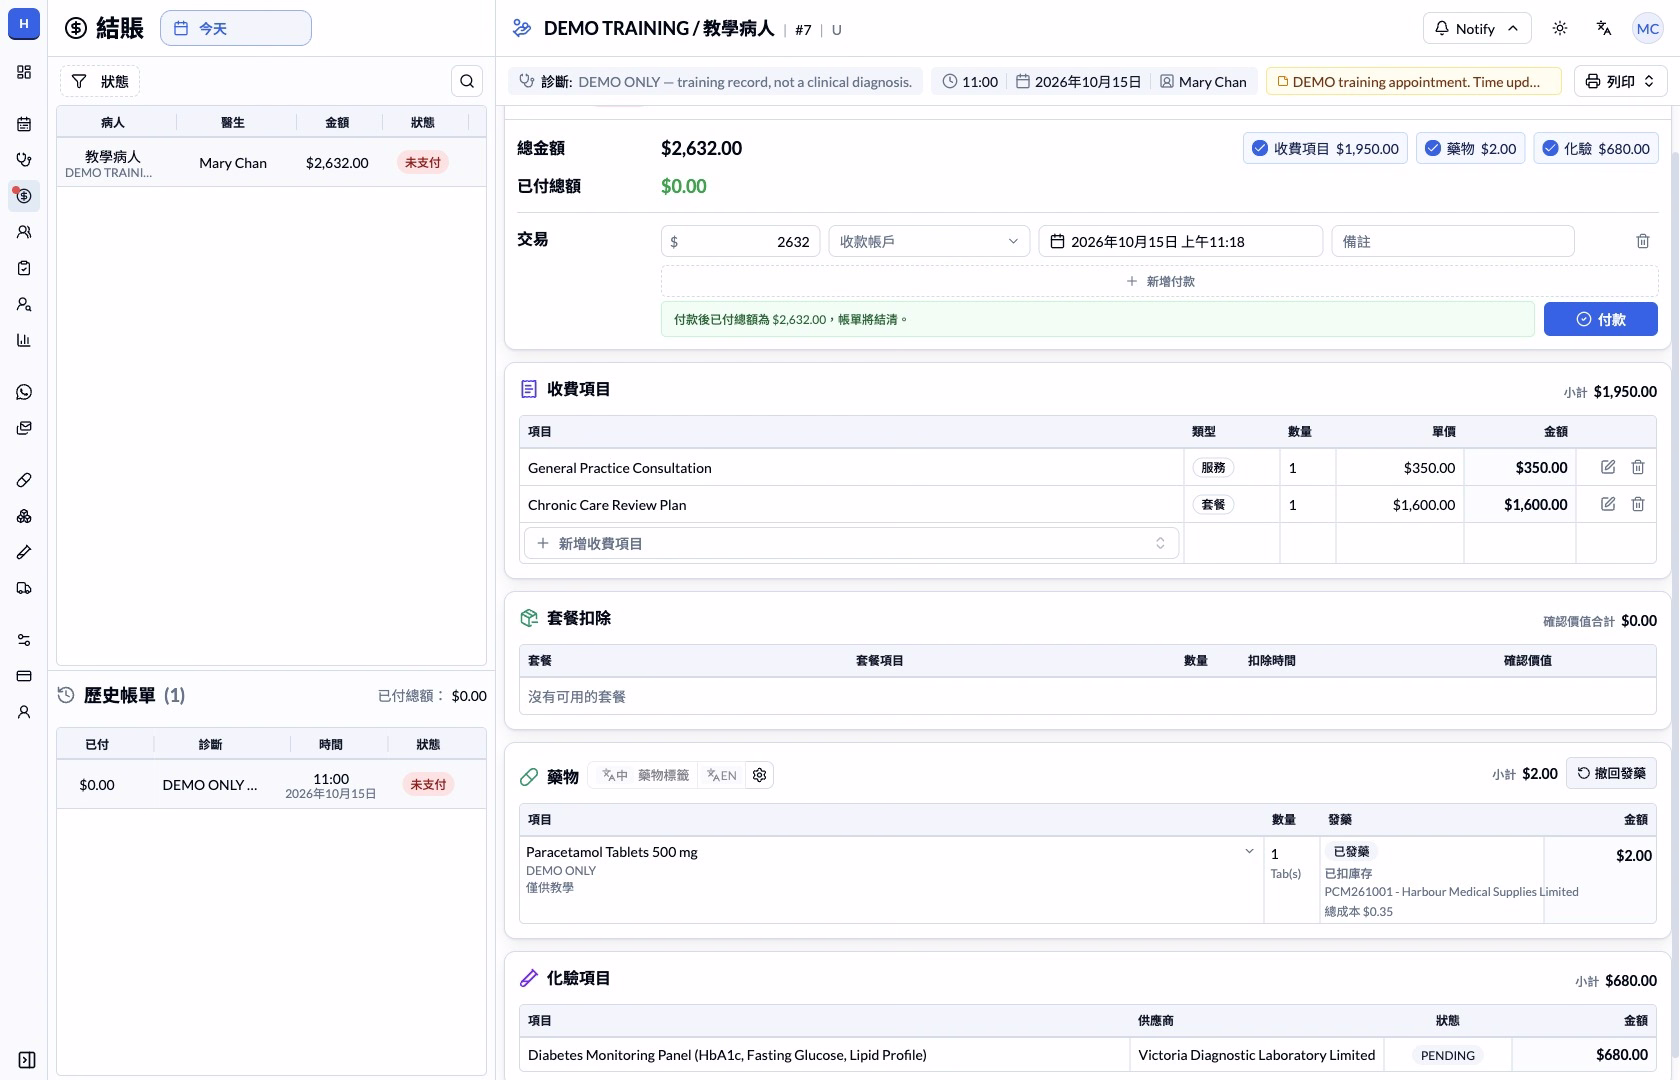Delete the transaction row with trash icon

coord(1642,241)
